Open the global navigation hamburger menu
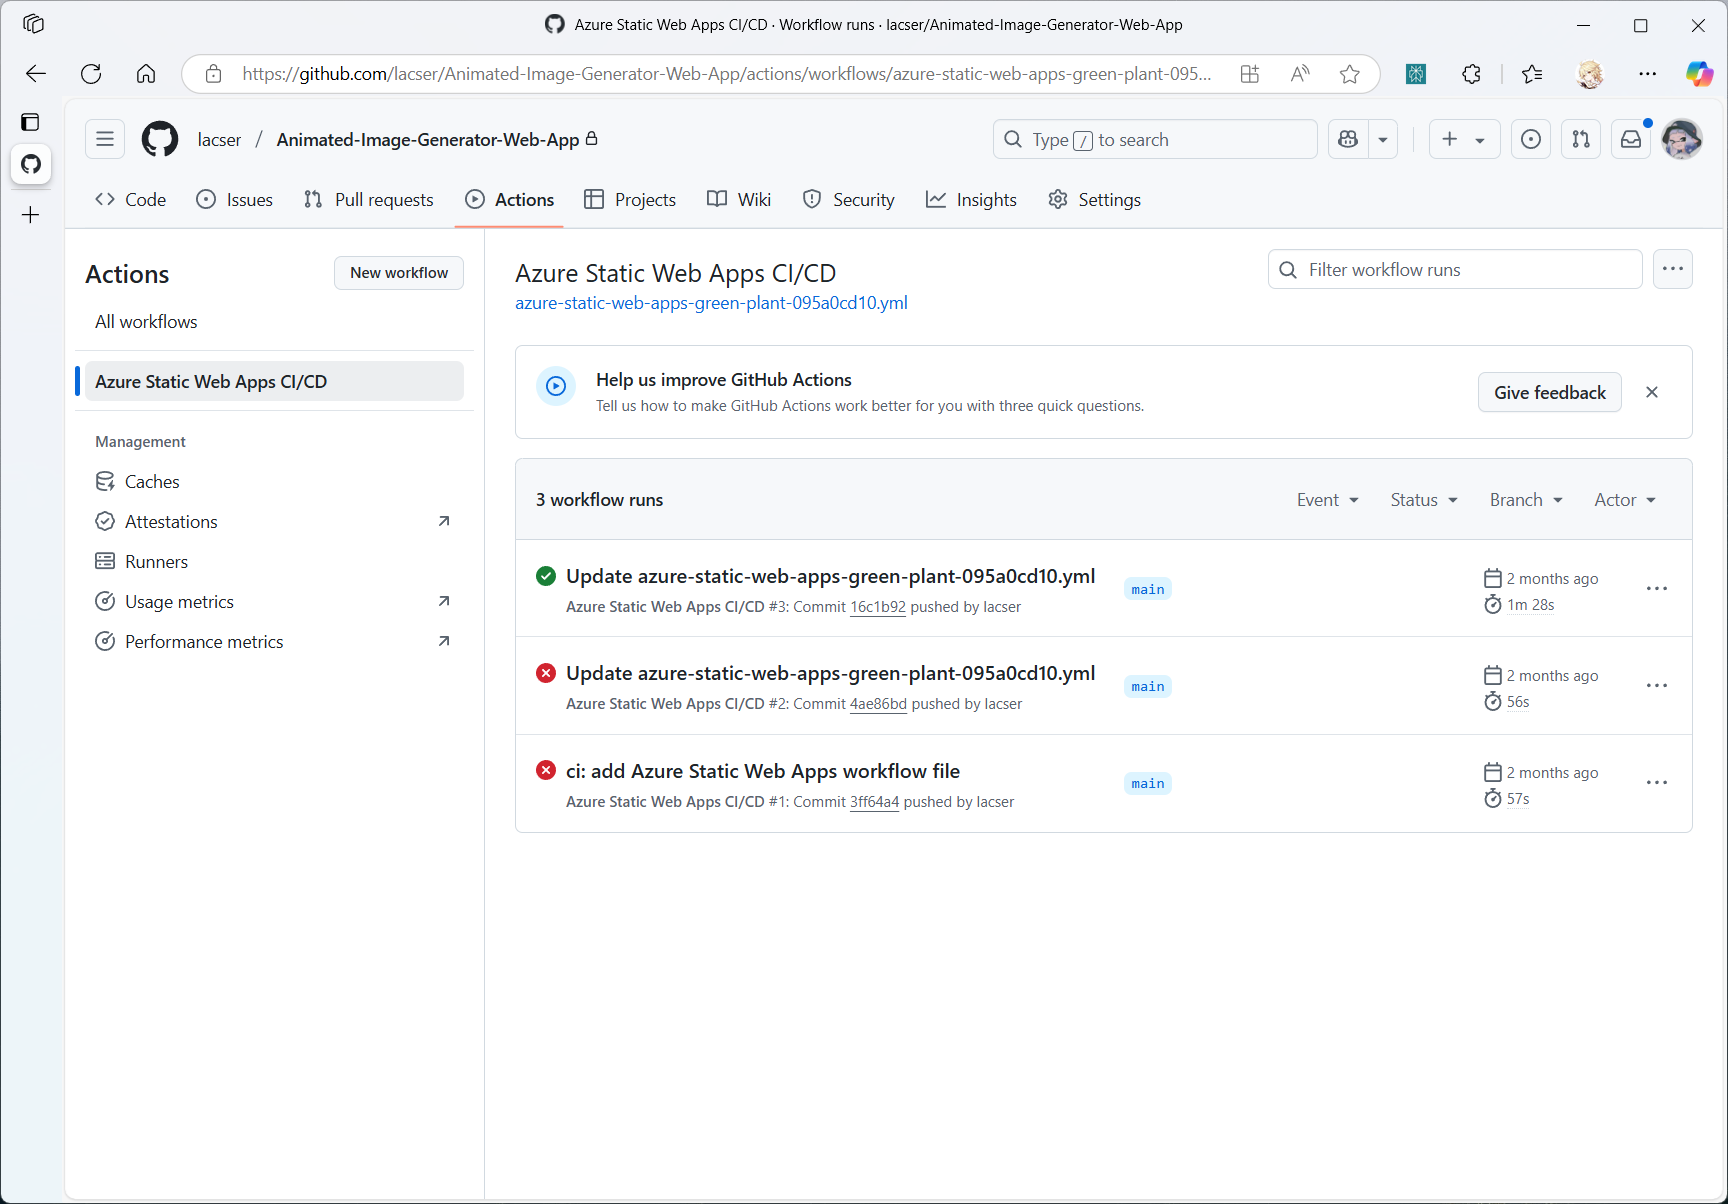The width and height of the screenshot is (1728, 1204). click(x=105, y=139)
